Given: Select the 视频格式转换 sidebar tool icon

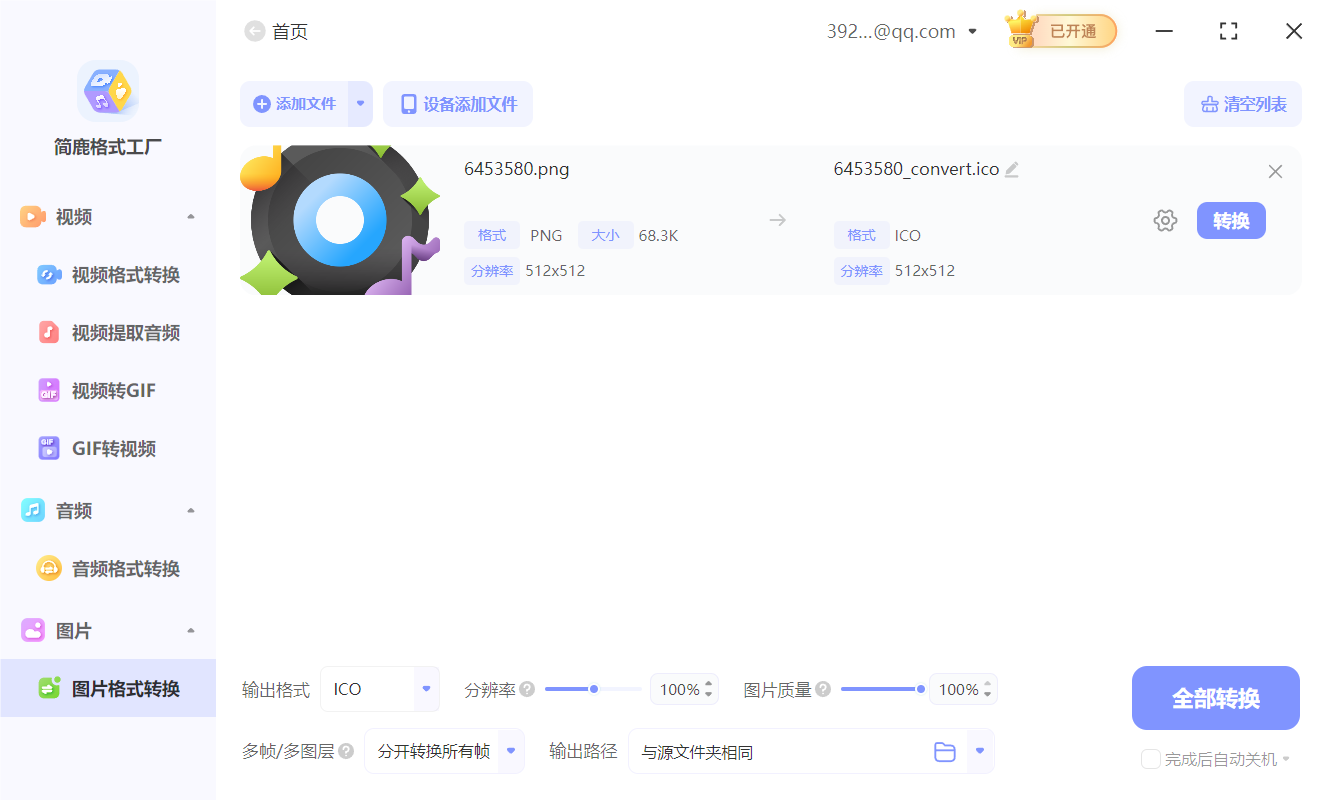Looking at the screenshot, I should [x=49, y=274].
